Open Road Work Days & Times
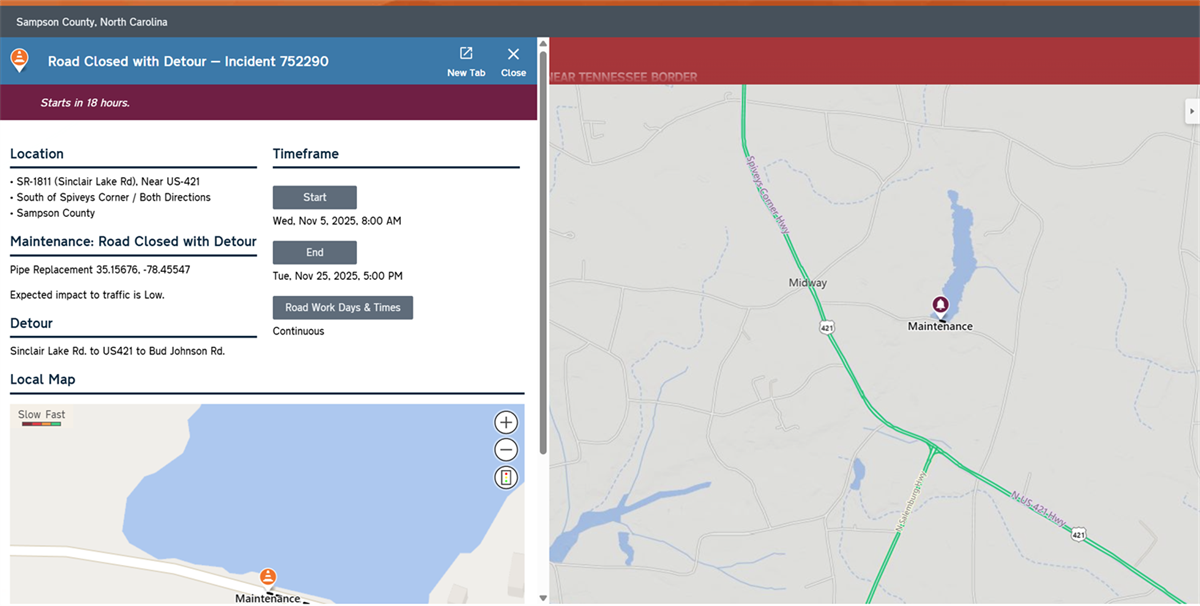This screenshot has width=1200, height=606. (343, 307)
